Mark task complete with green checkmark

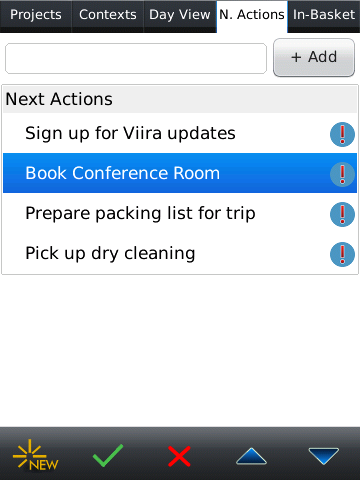(x=108, y=455)
